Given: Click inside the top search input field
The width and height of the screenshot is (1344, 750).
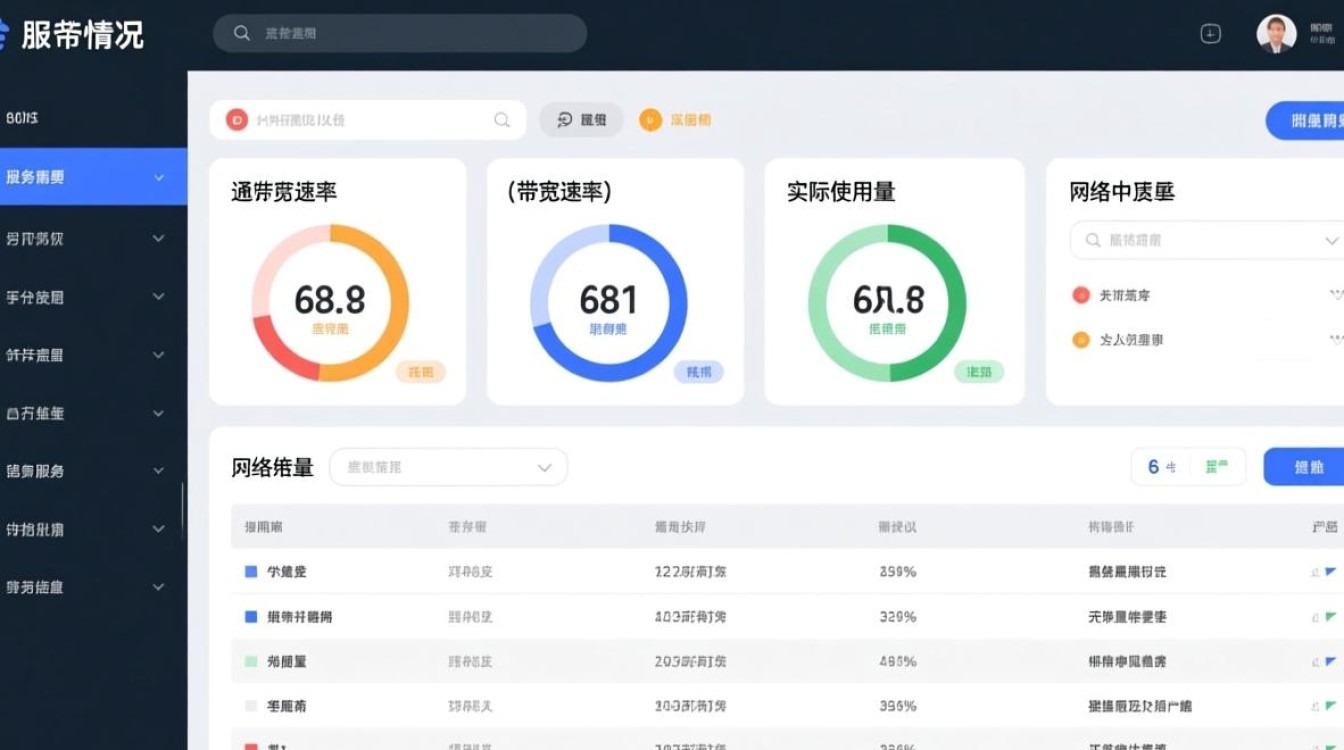Looking at the screenshot, I should point(400,33).
